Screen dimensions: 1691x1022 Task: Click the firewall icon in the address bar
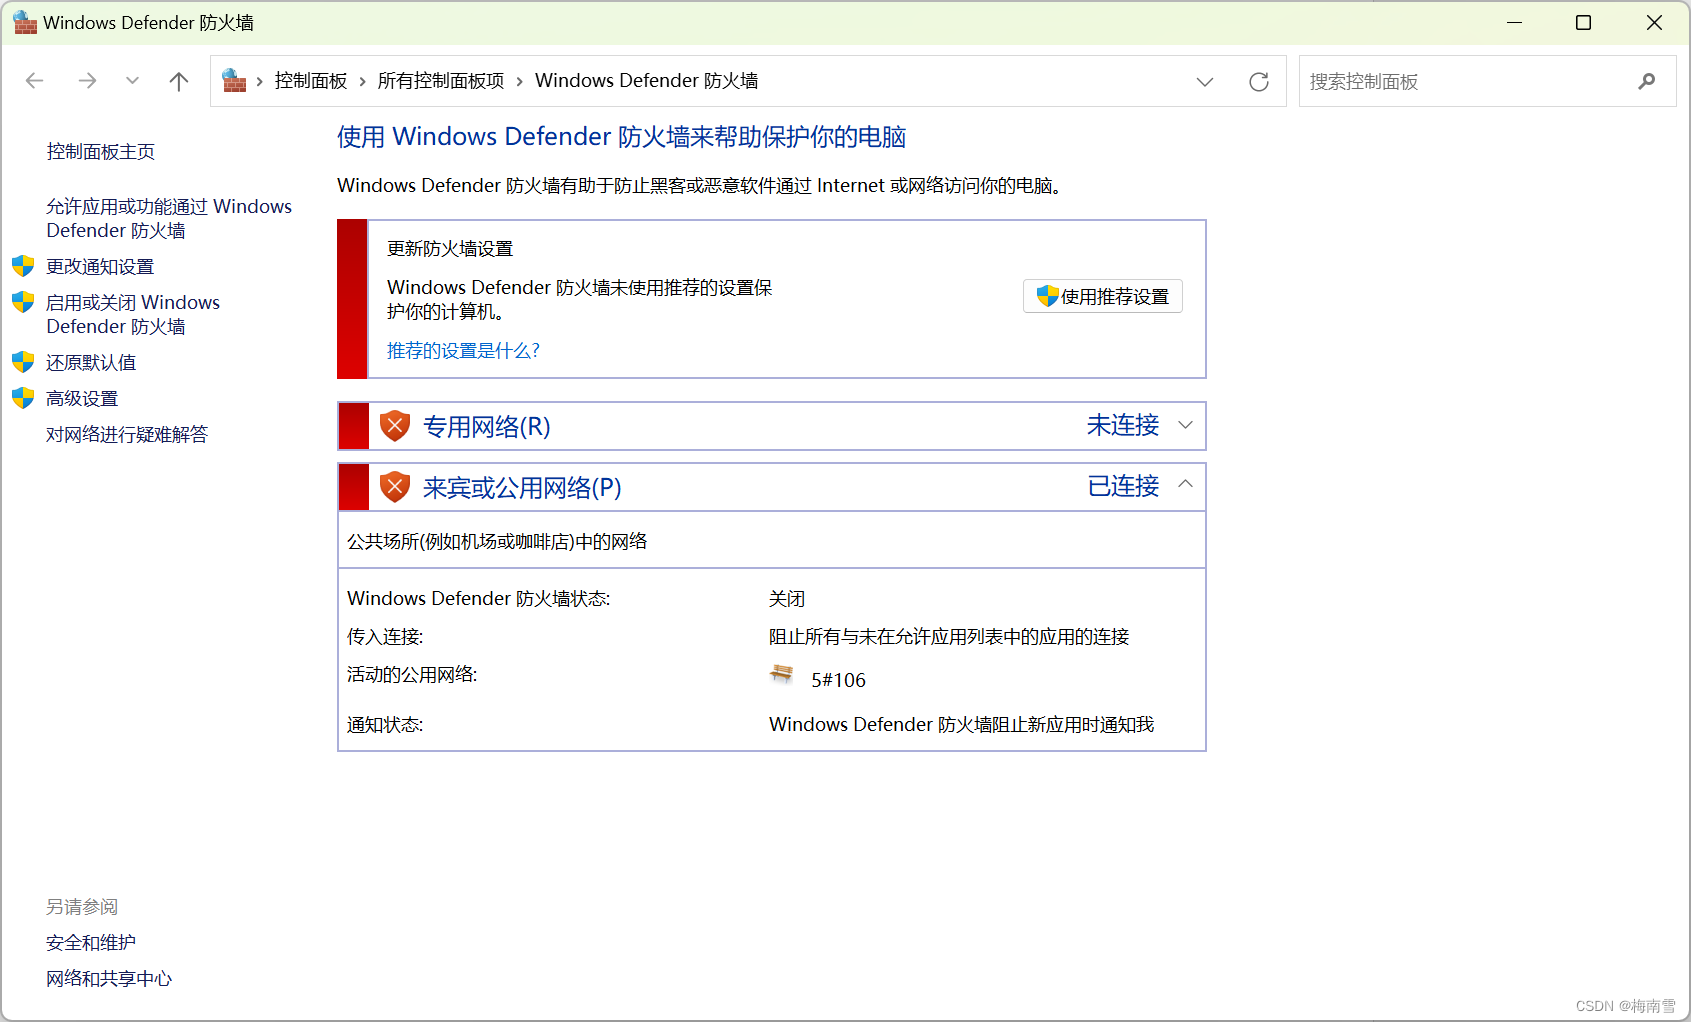tap(234, 80)
